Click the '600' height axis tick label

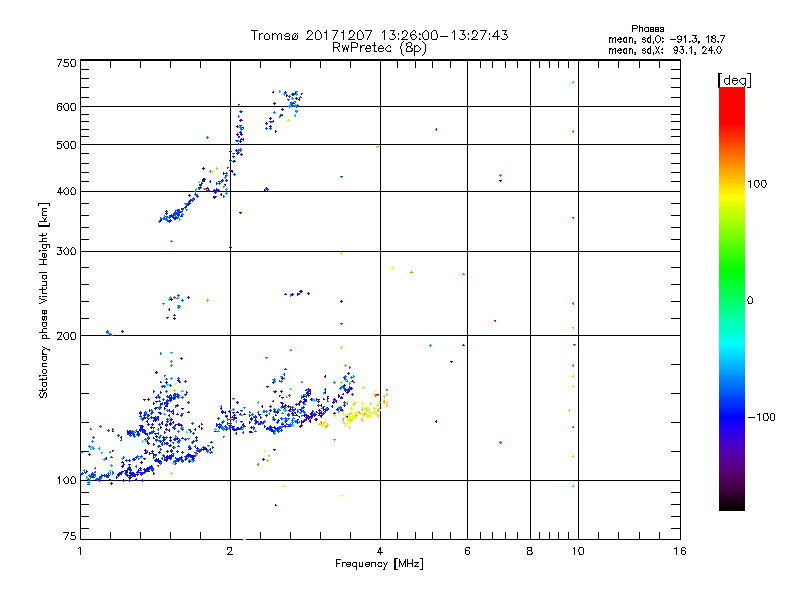(66, 107)
